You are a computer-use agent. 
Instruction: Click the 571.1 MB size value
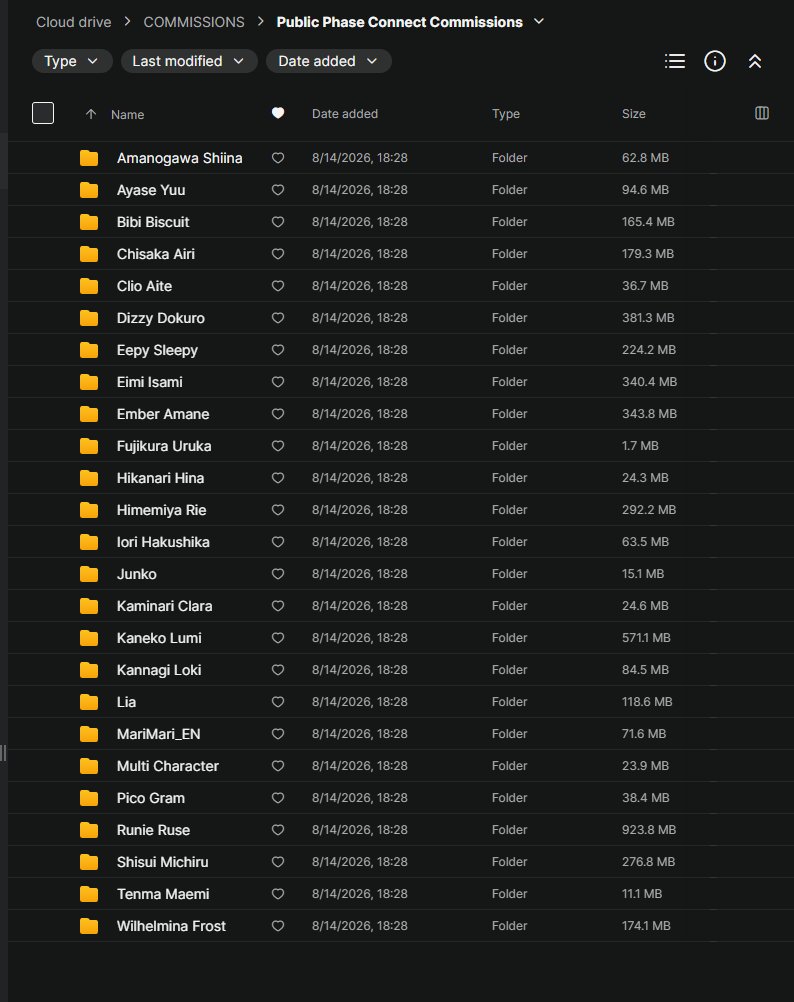click(646, 638)
